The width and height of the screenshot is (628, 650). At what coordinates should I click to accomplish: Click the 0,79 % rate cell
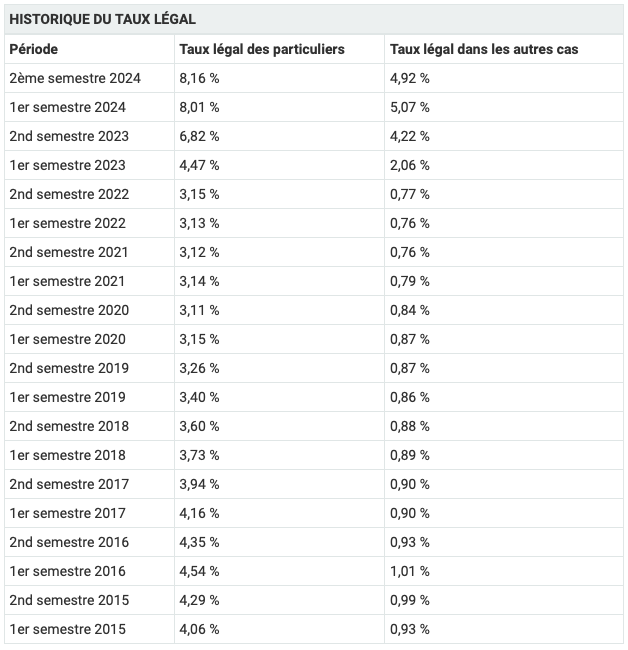coord(409,281)
